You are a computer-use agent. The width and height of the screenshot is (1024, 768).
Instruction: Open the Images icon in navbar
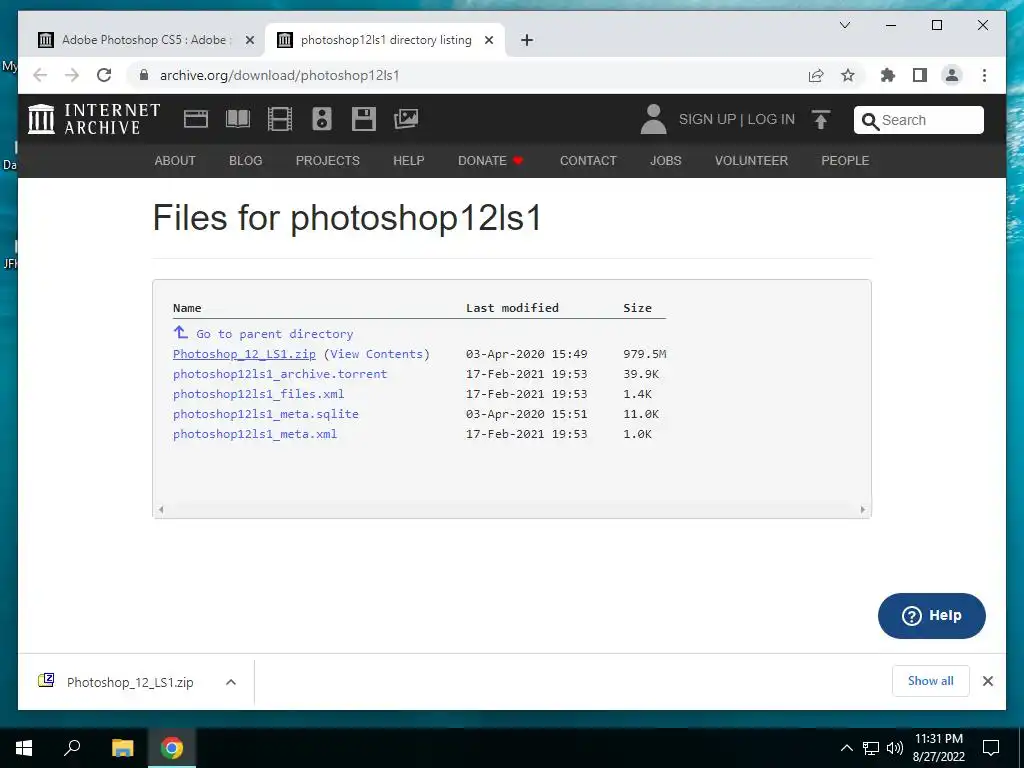(x=406, y=119)
